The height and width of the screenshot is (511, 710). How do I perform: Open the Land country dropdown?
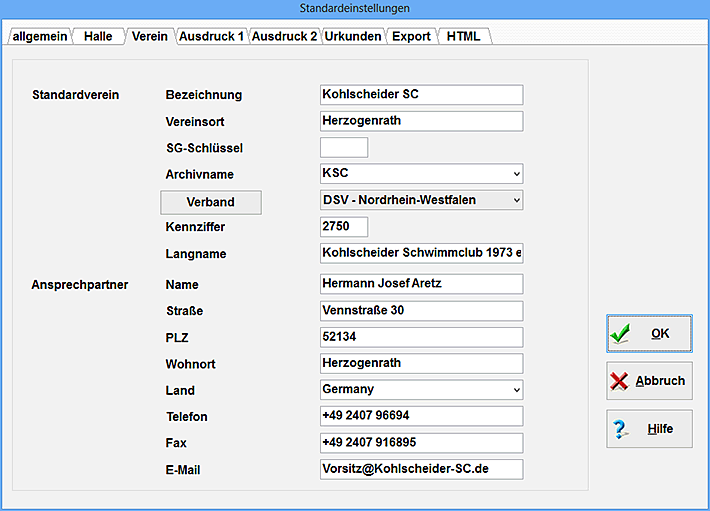pyautogui.click(x=516, y=390)
